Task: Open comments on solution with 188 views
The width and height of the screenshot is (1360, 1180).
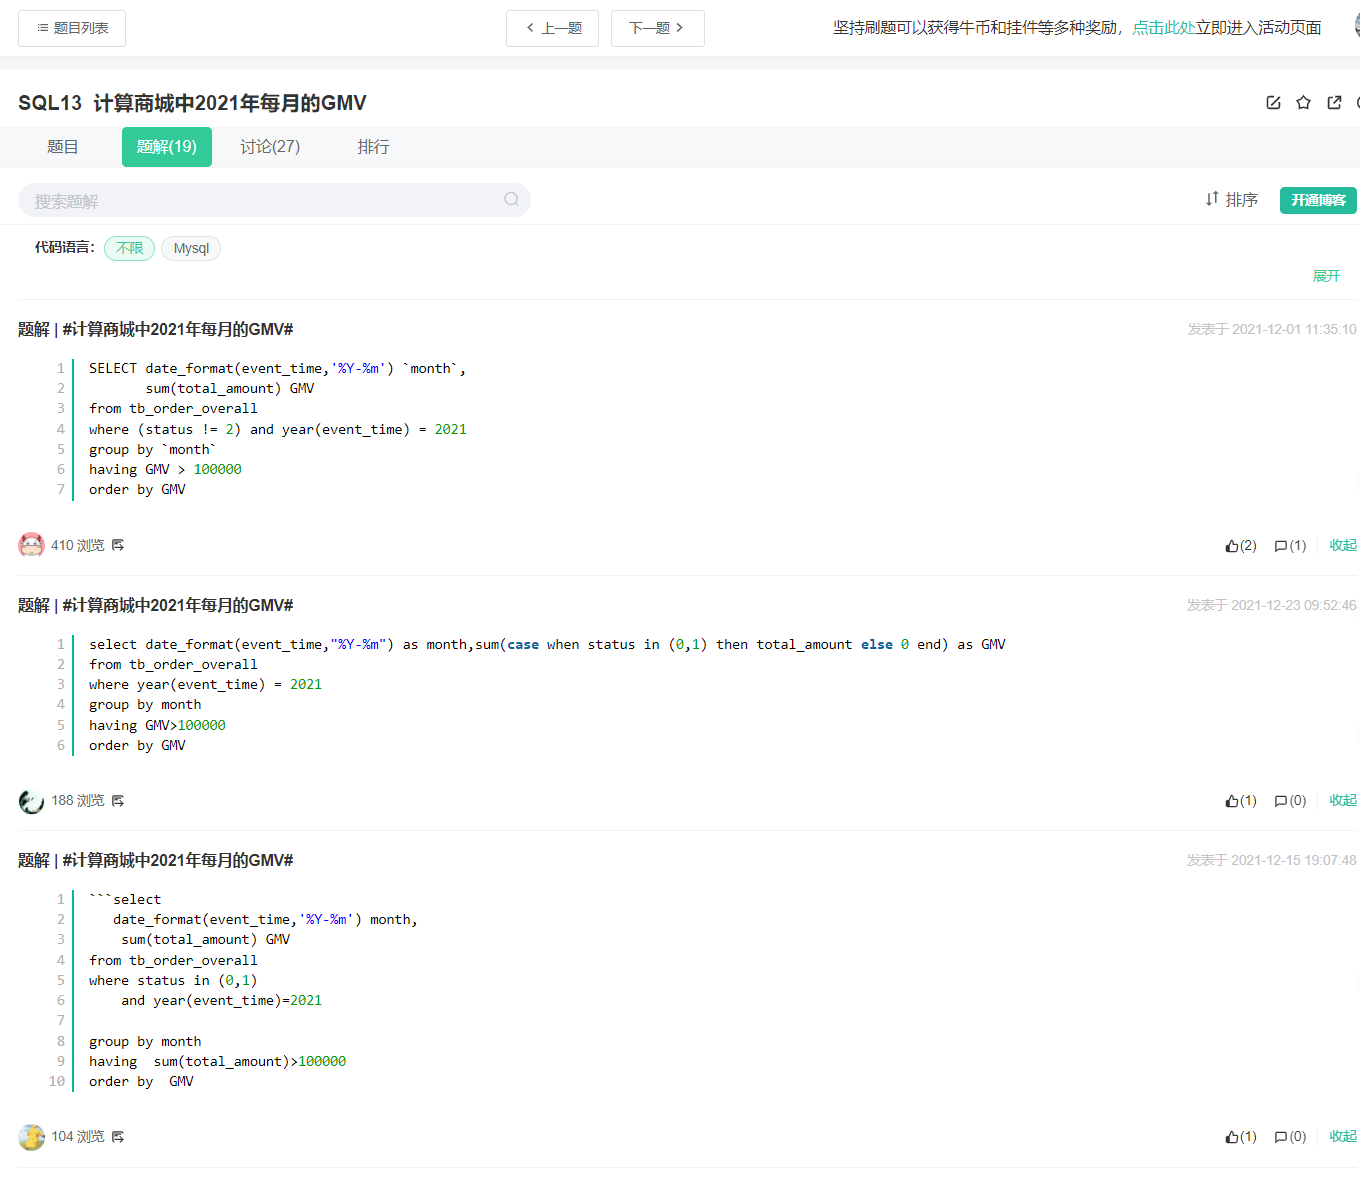Action: click(1290, 801)
